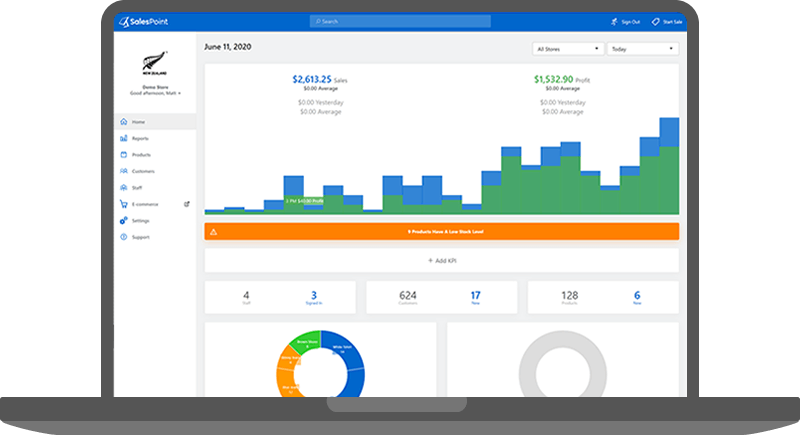Sign out using the top bar button

625,20
